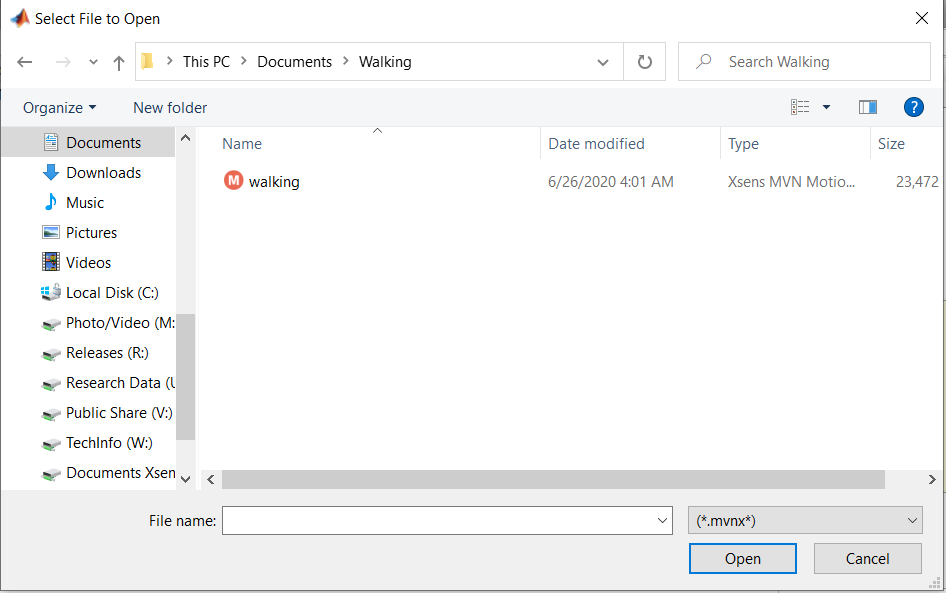
Task: Go up one folder level
Action: [118, 61]
